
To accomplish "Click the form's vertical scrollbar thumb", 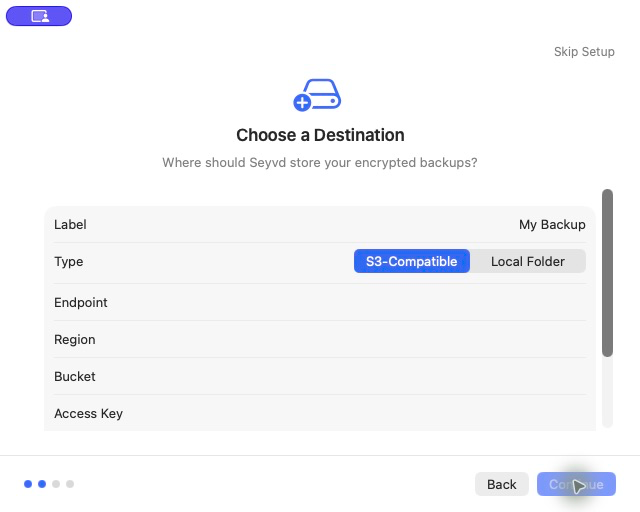I will point(607,273).
